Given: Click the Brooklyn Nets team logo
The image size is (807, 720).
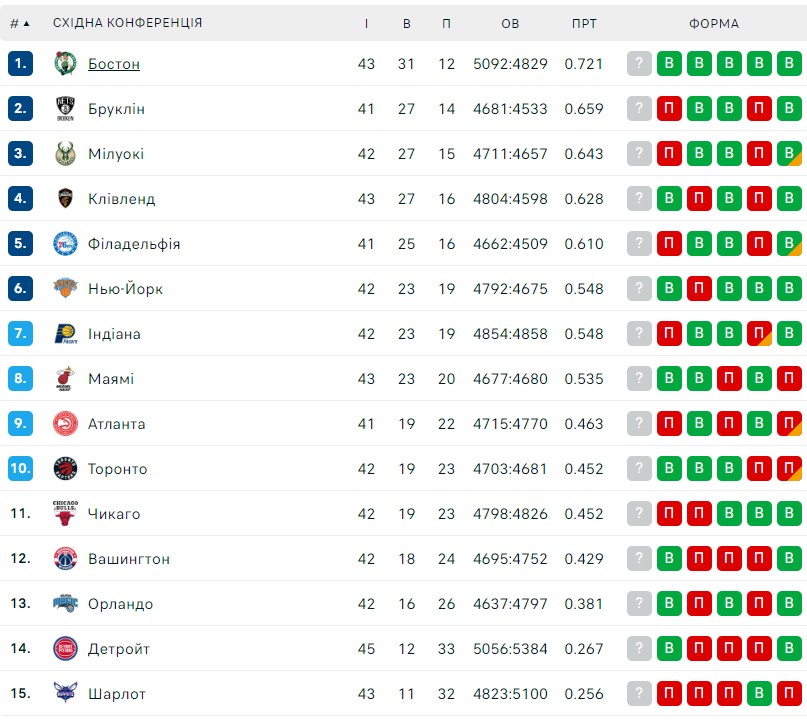Looking at the screenshot, I should tap(65, 109).
